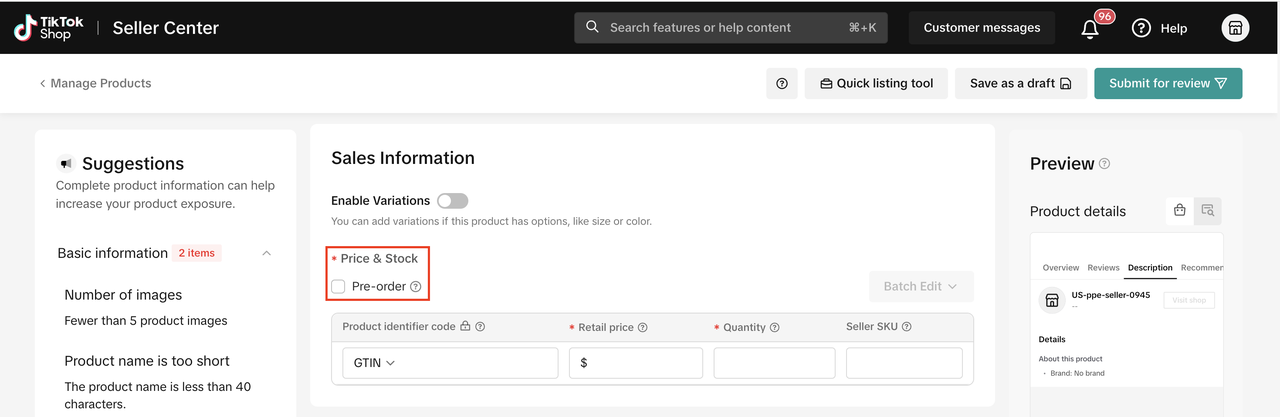Open the Batch Edit dropdown

click(921, 286)
